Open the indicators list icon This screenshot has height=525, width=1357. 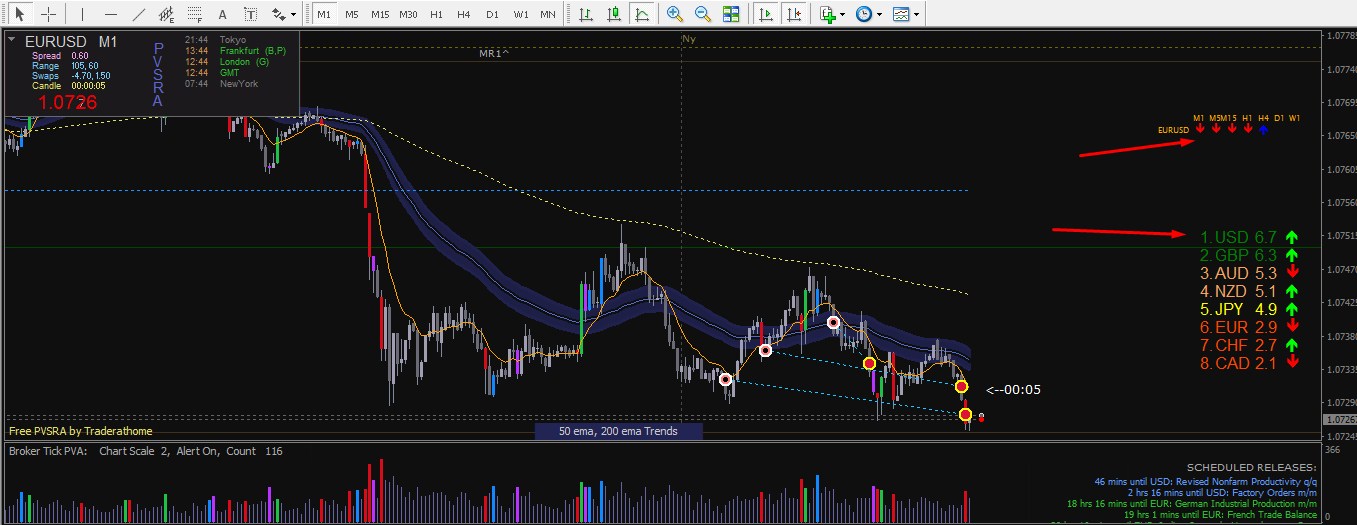[x=827, y=15]
